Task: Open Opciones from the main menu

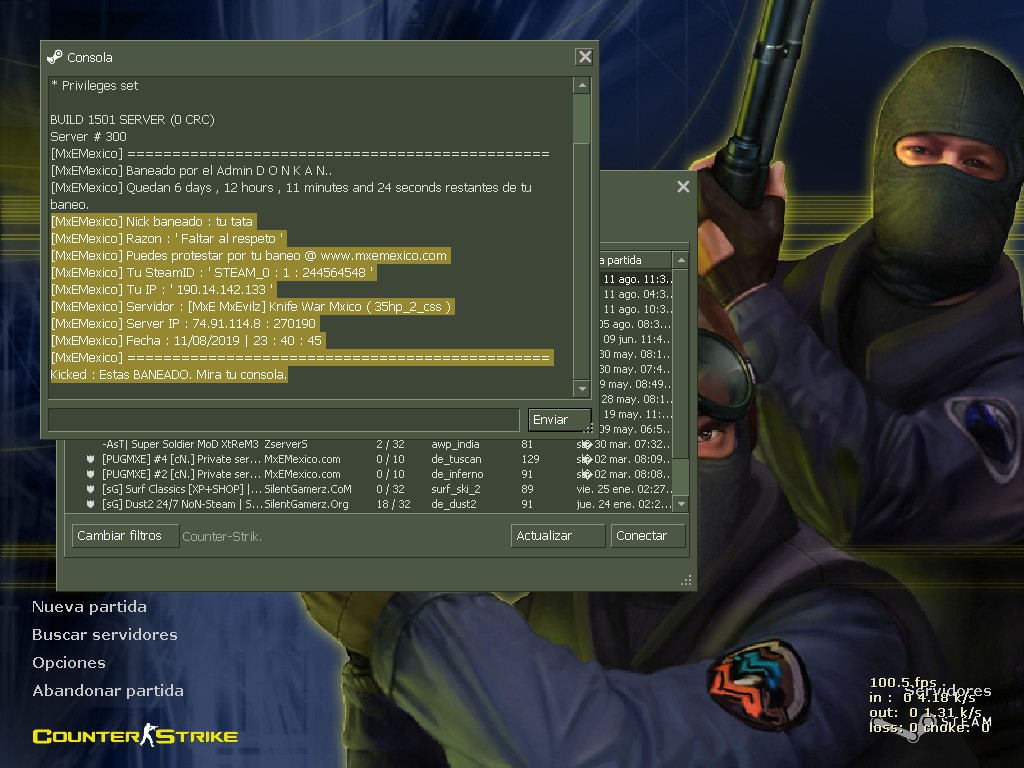Action: pos(69,663)
